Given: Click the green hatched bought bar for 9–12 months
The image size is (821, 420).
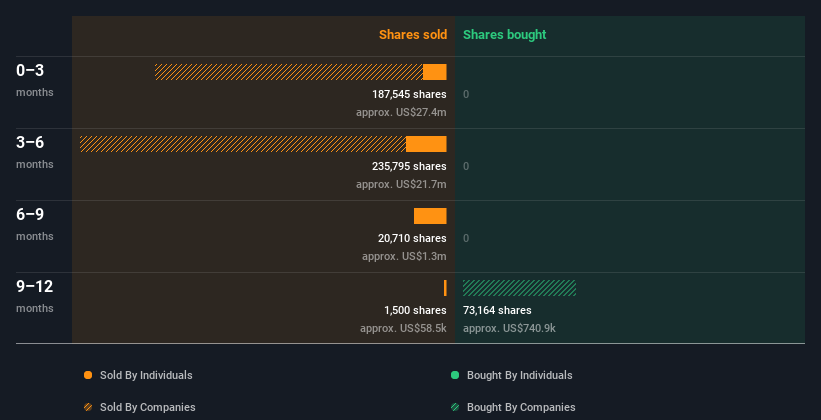Looking at the screenshot, I should tap(519, 288).
